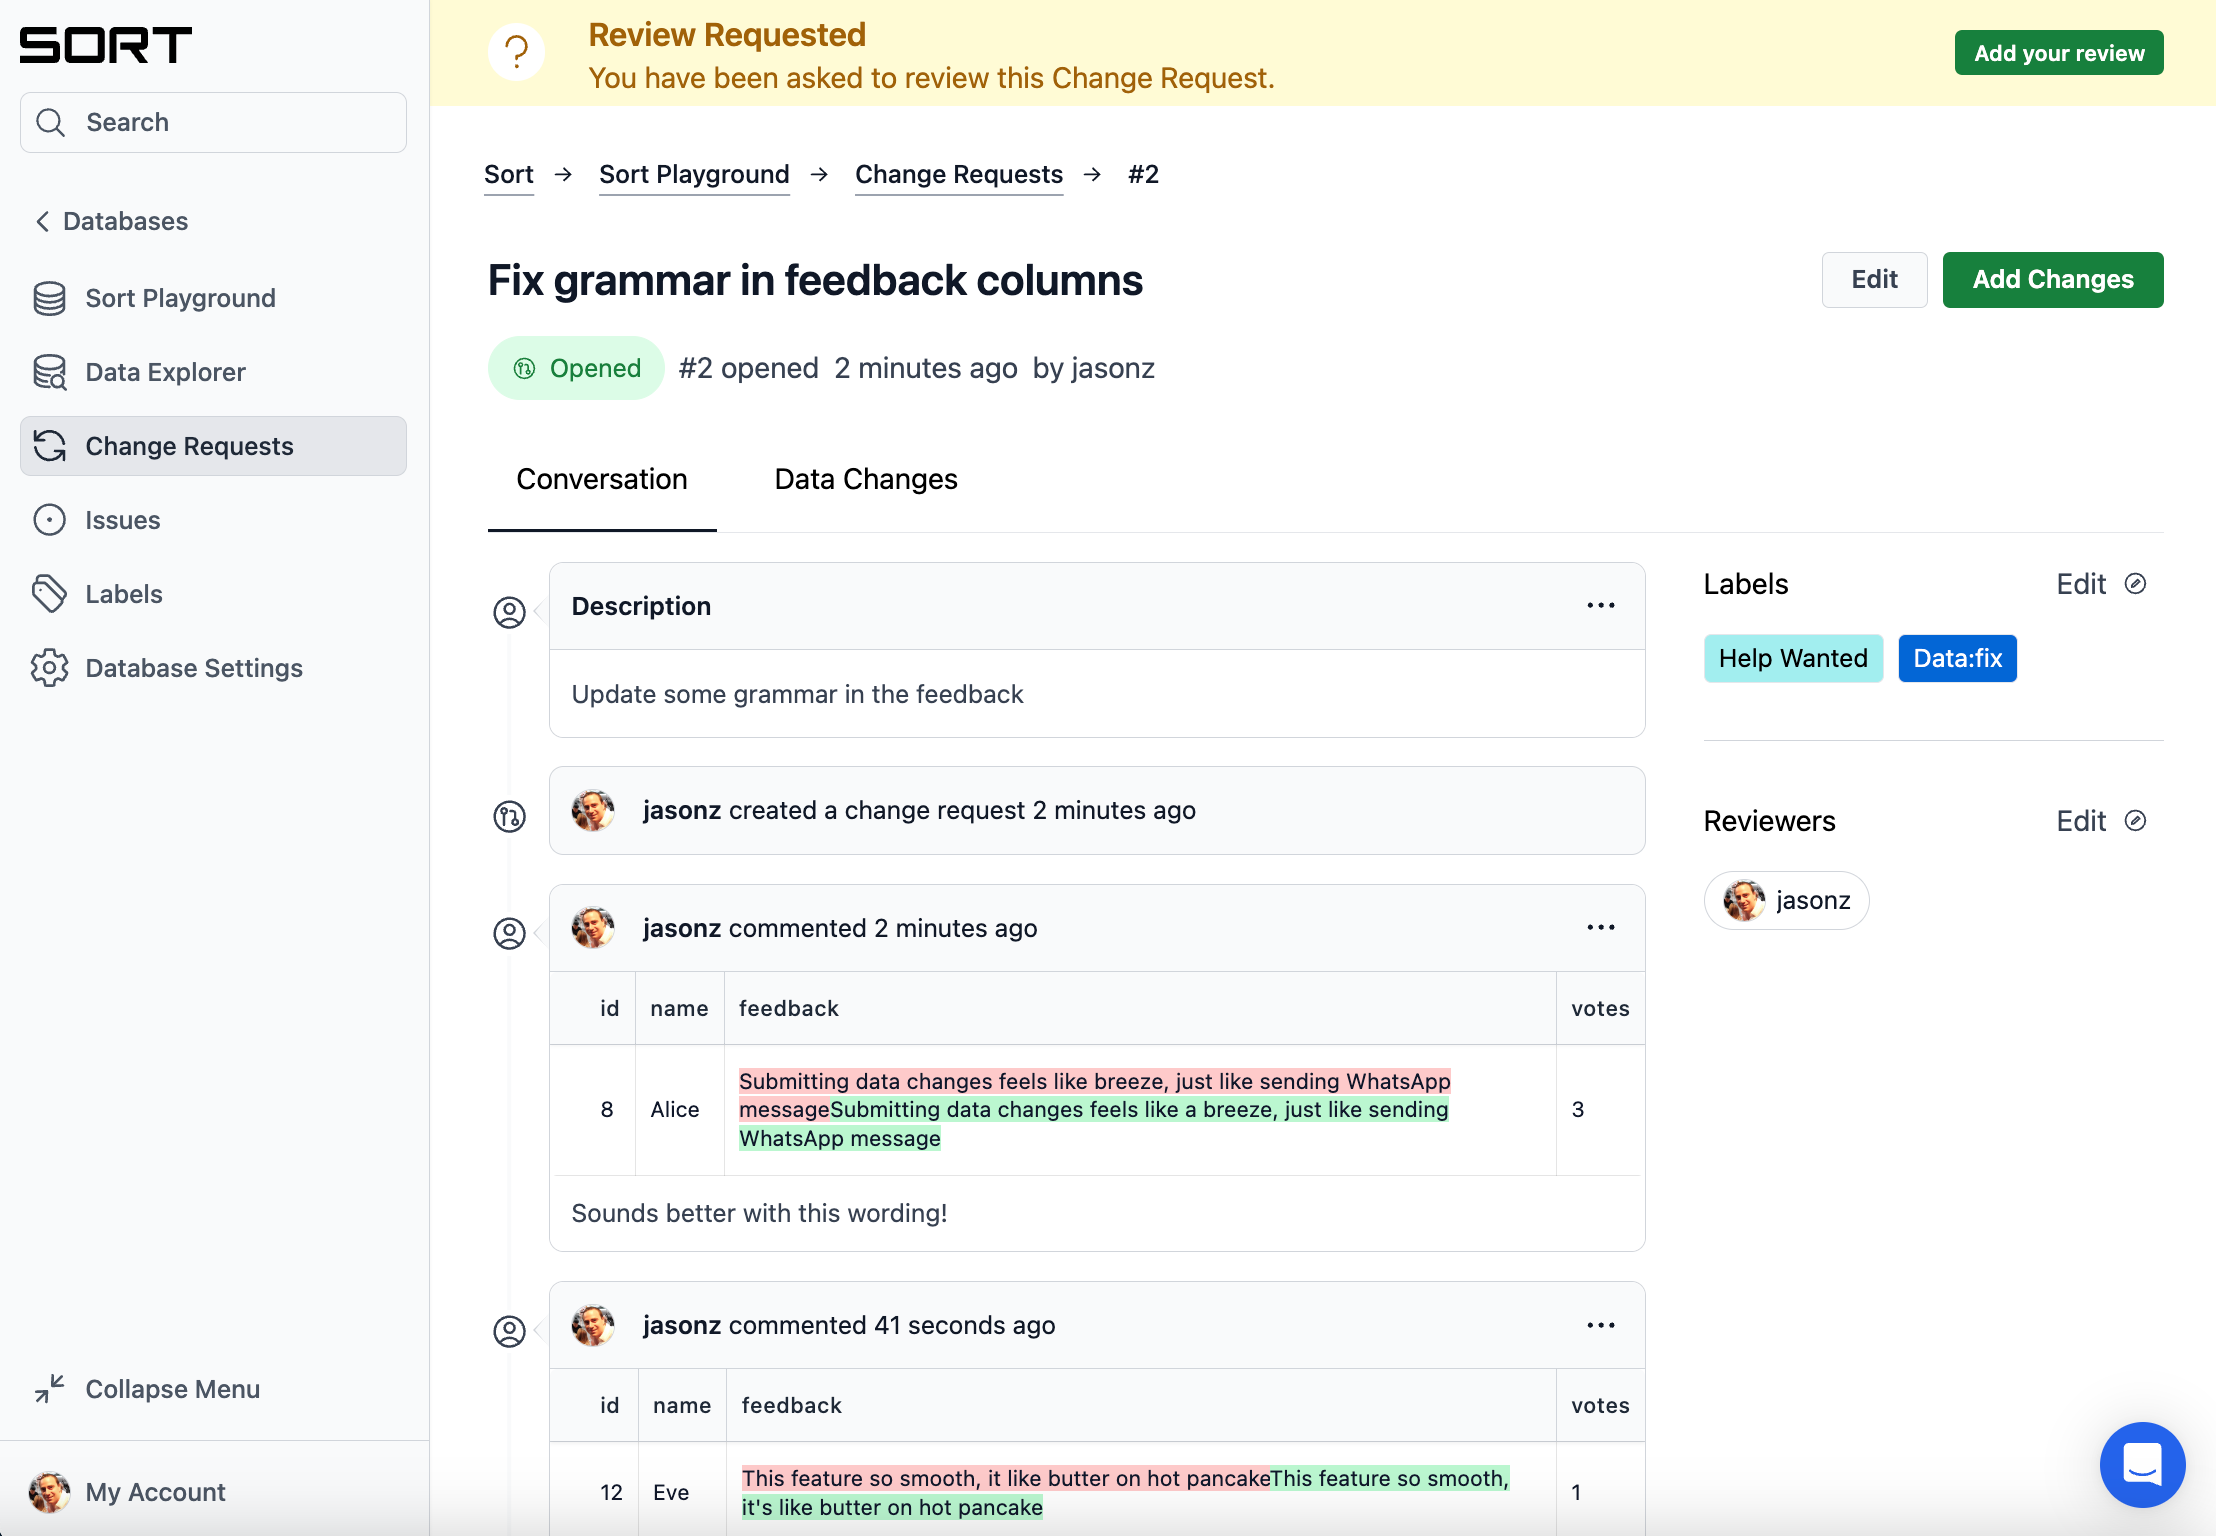Click the pencil icon next to Reviewers Edit

(x=2135, y=821)
